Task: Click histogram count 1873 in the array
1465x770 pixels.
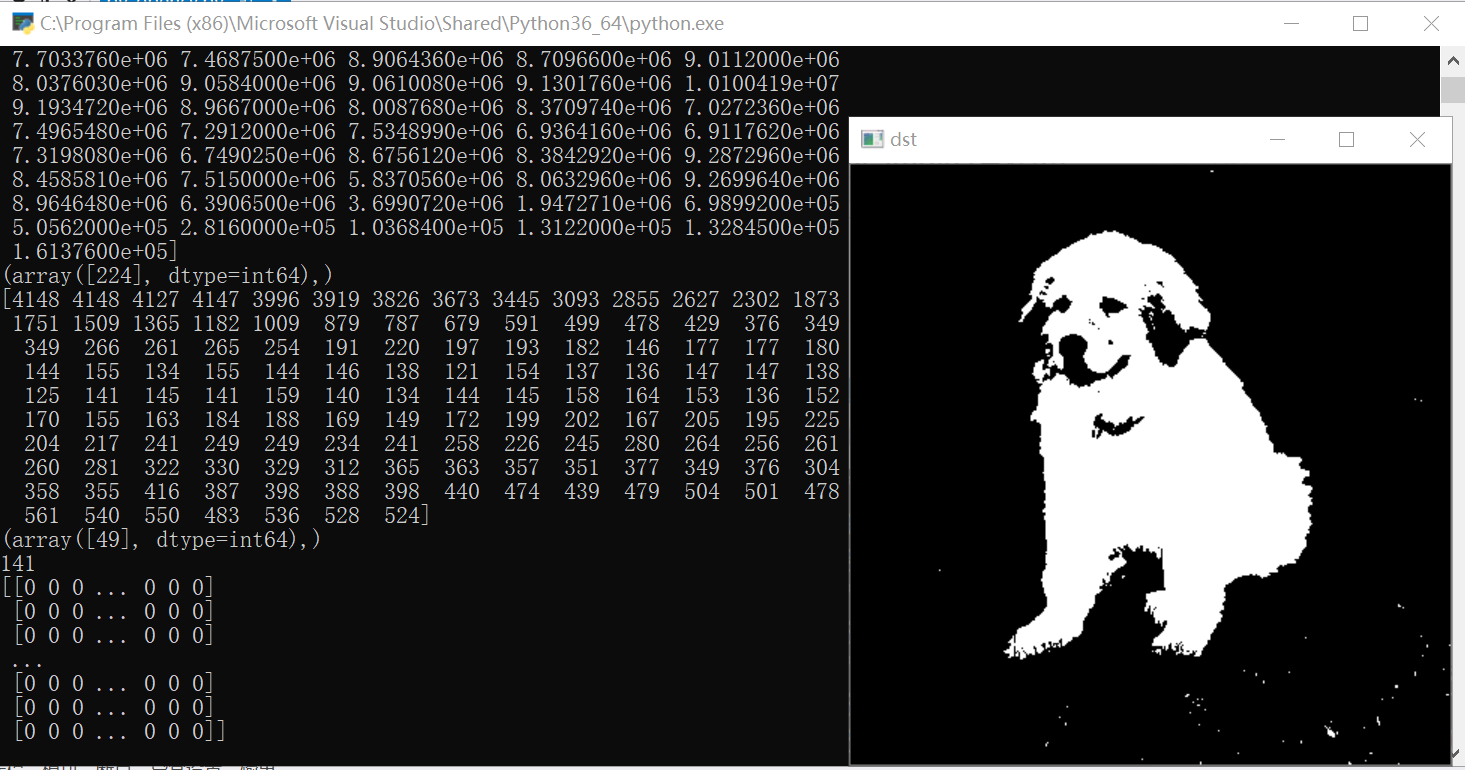Action: [x=816, y=299]
